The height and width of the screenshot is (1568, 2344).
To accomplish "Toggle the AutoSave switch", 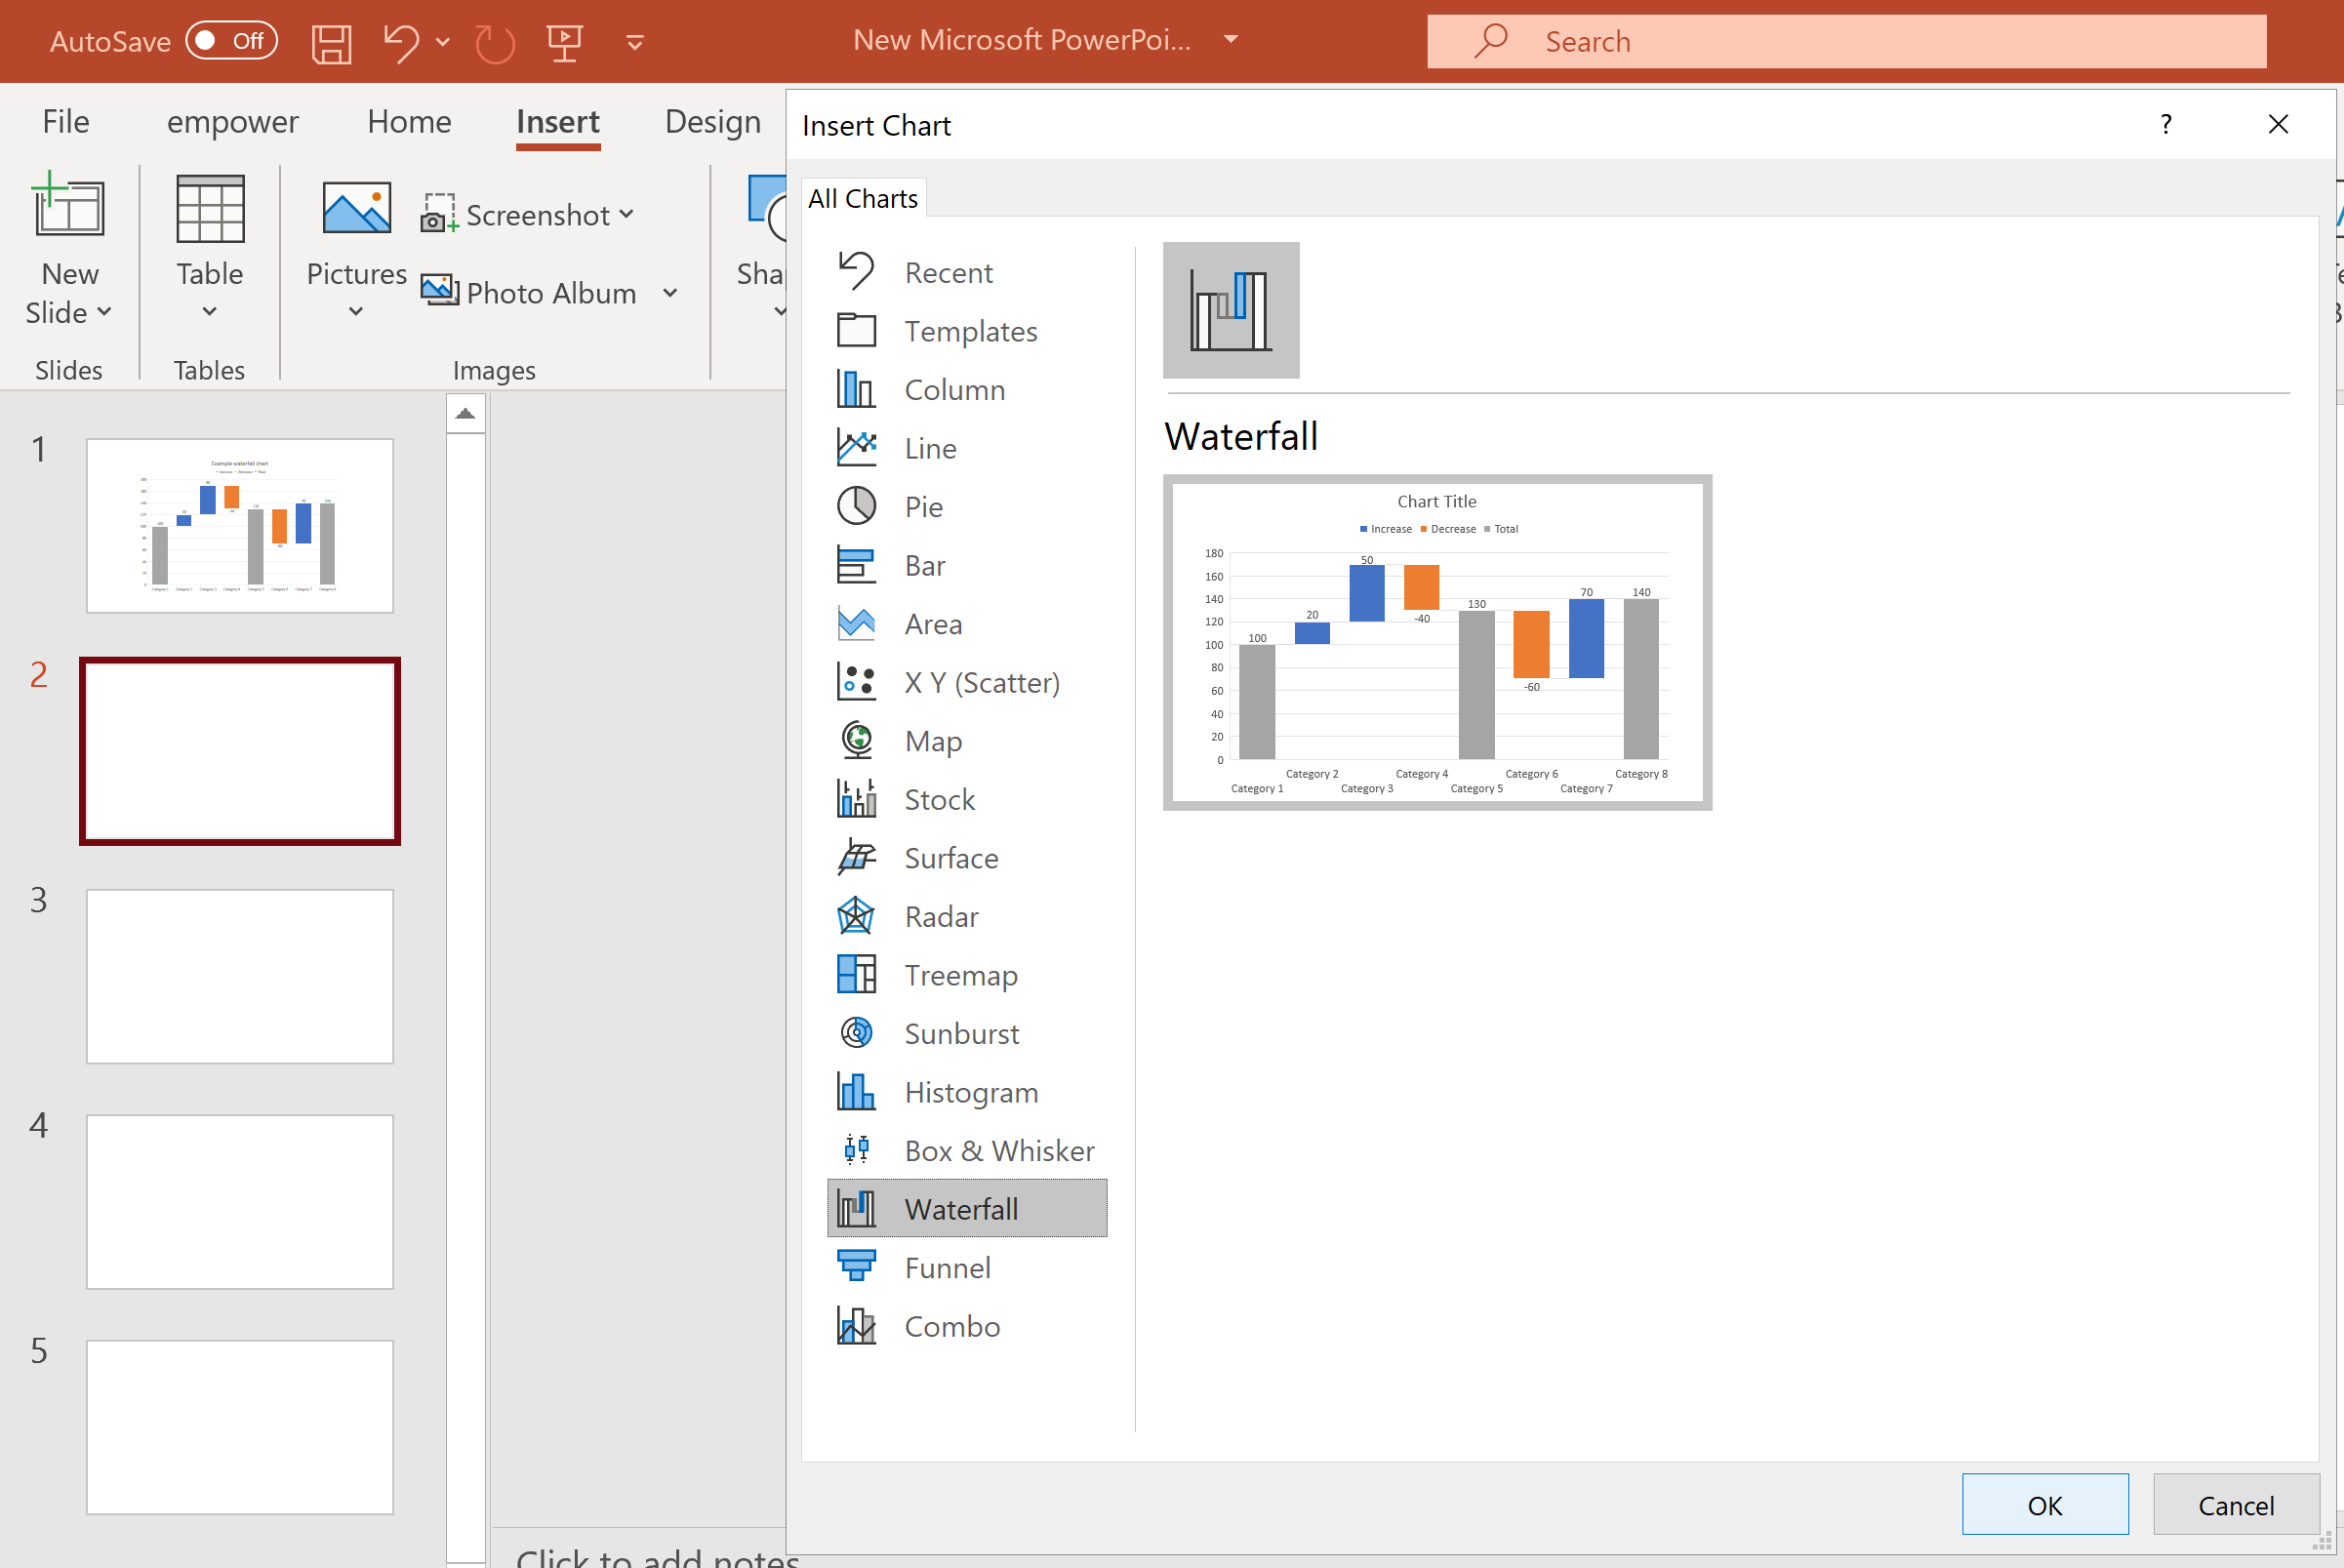I will [231, 41].
